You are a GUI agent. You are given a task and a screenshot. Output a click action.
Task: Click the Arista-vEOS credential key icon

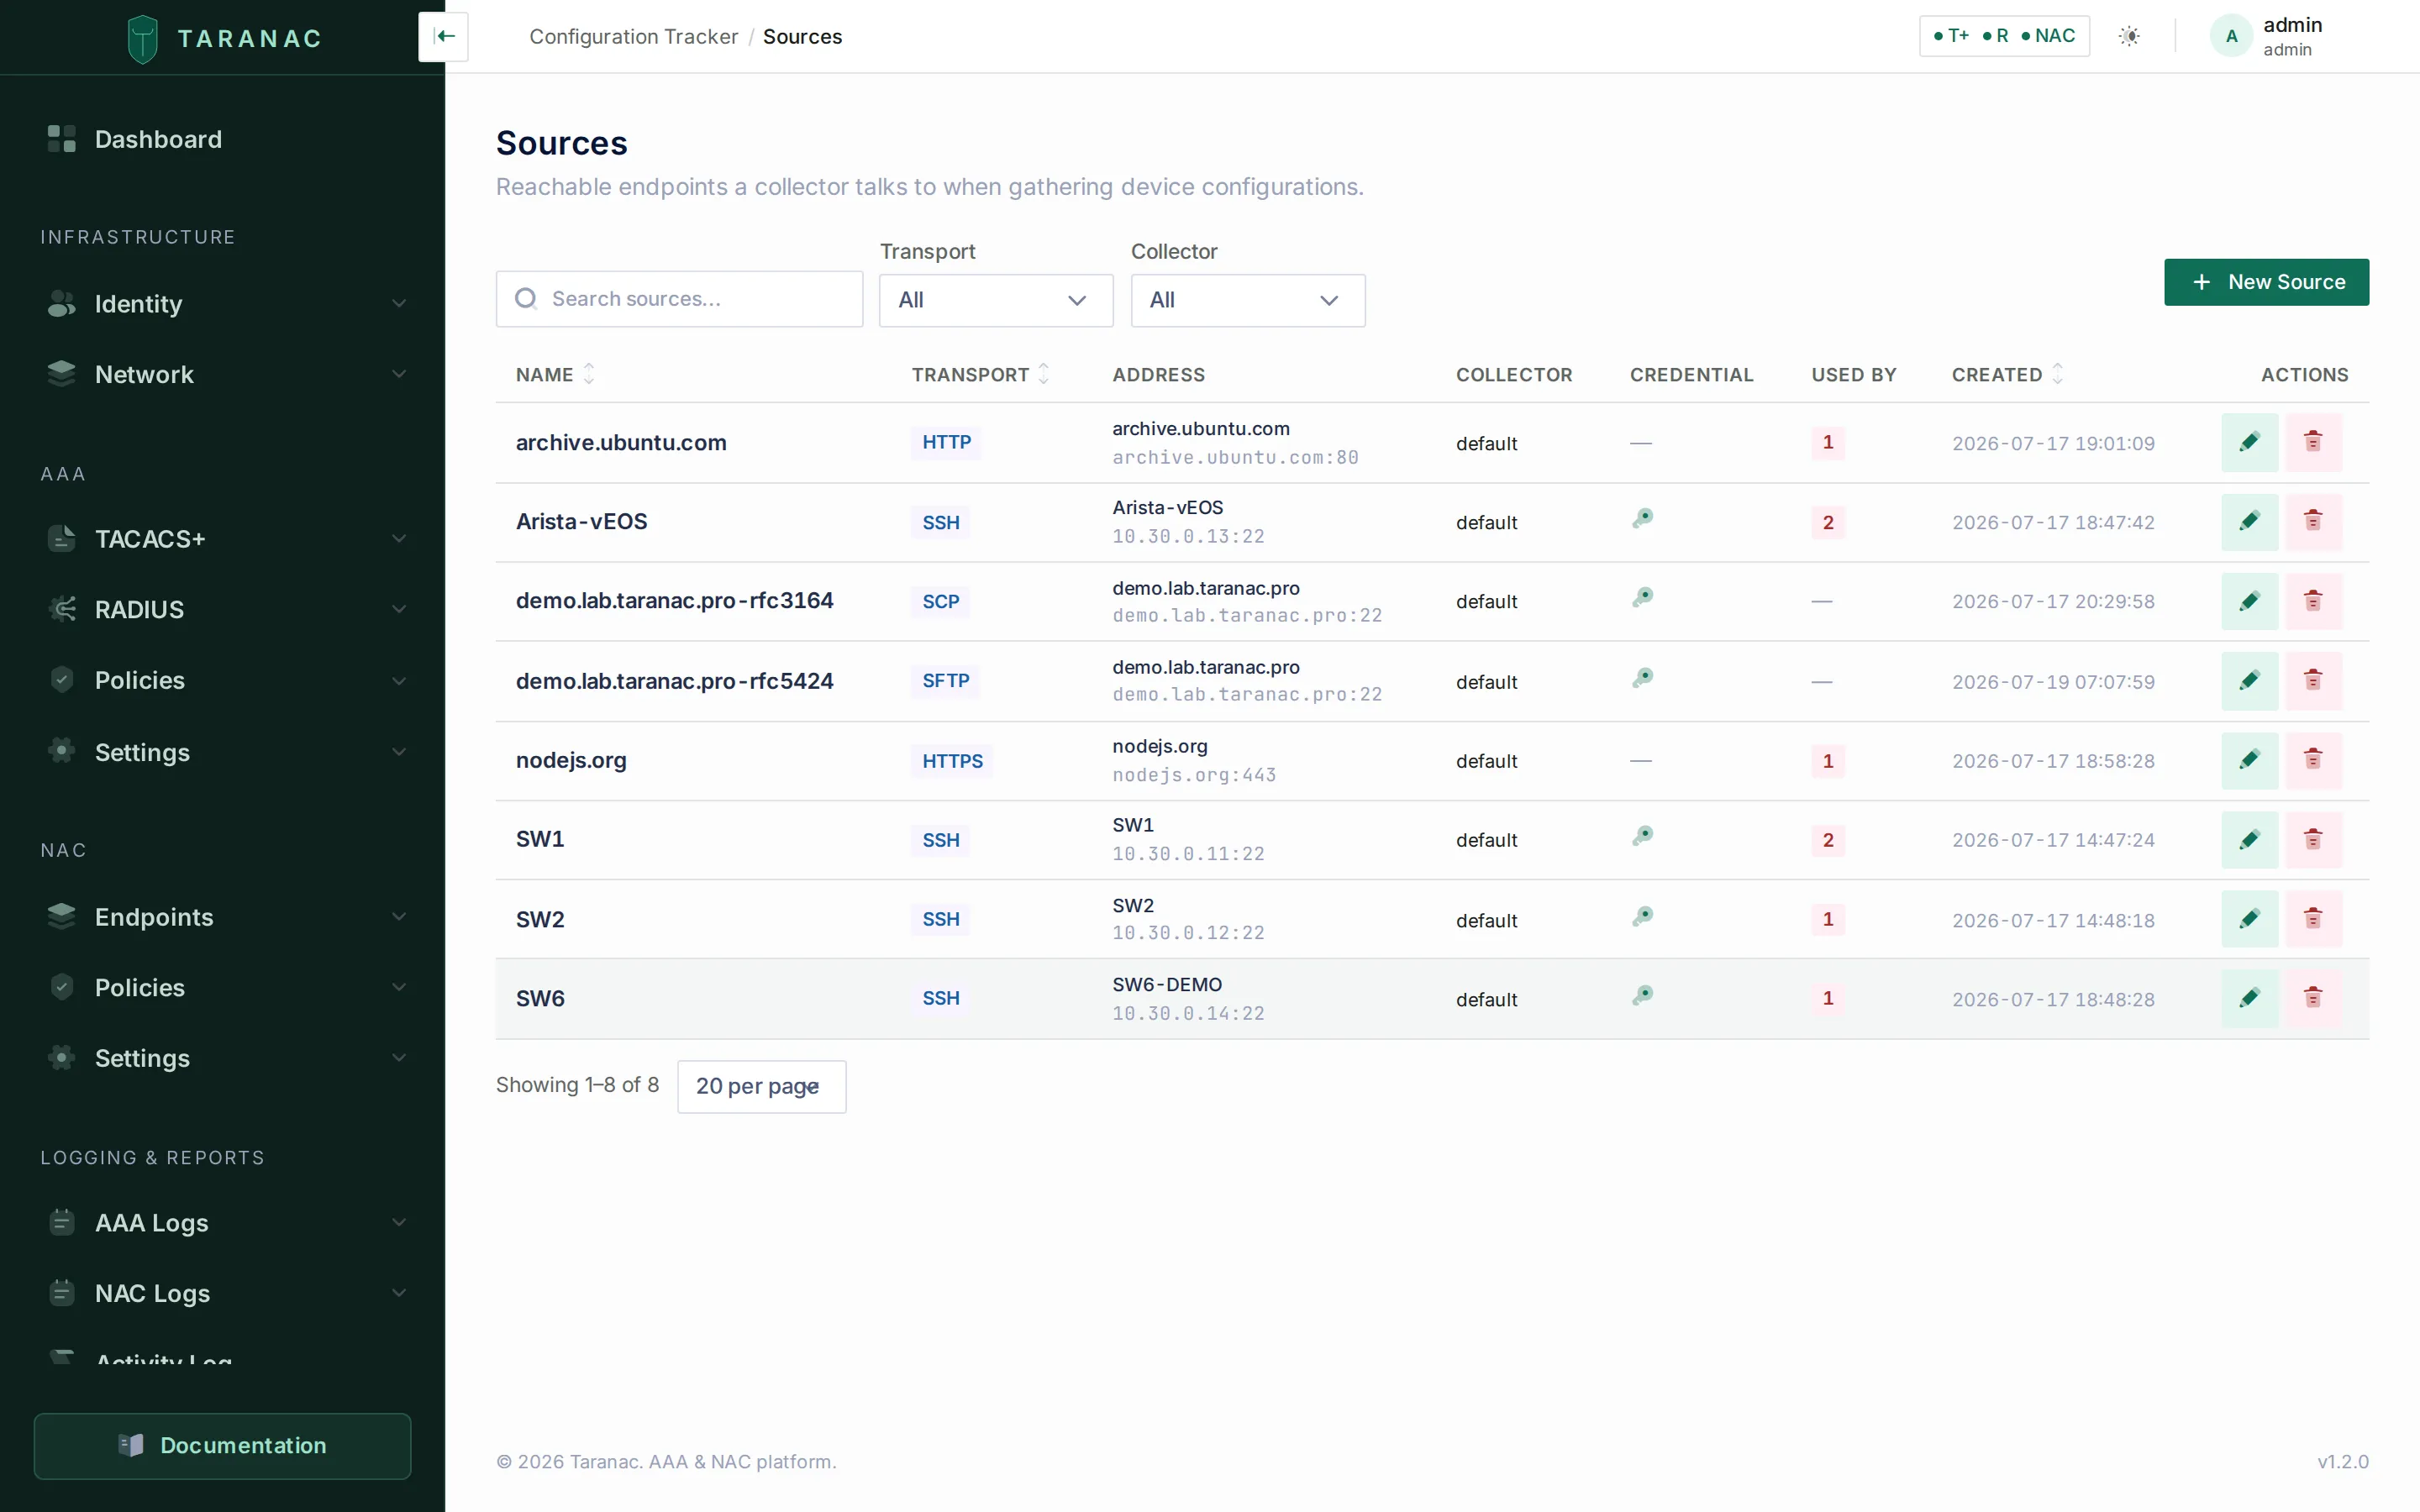click(x=1642, y=519)
